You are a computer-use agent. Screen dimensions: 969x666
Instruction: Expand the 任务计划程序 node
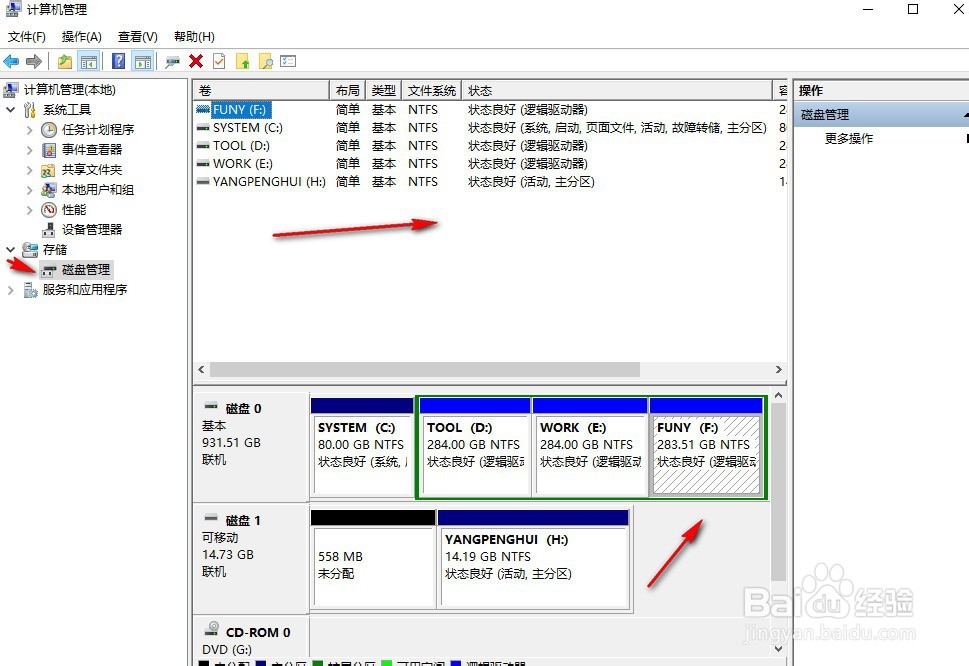(29, 130)
